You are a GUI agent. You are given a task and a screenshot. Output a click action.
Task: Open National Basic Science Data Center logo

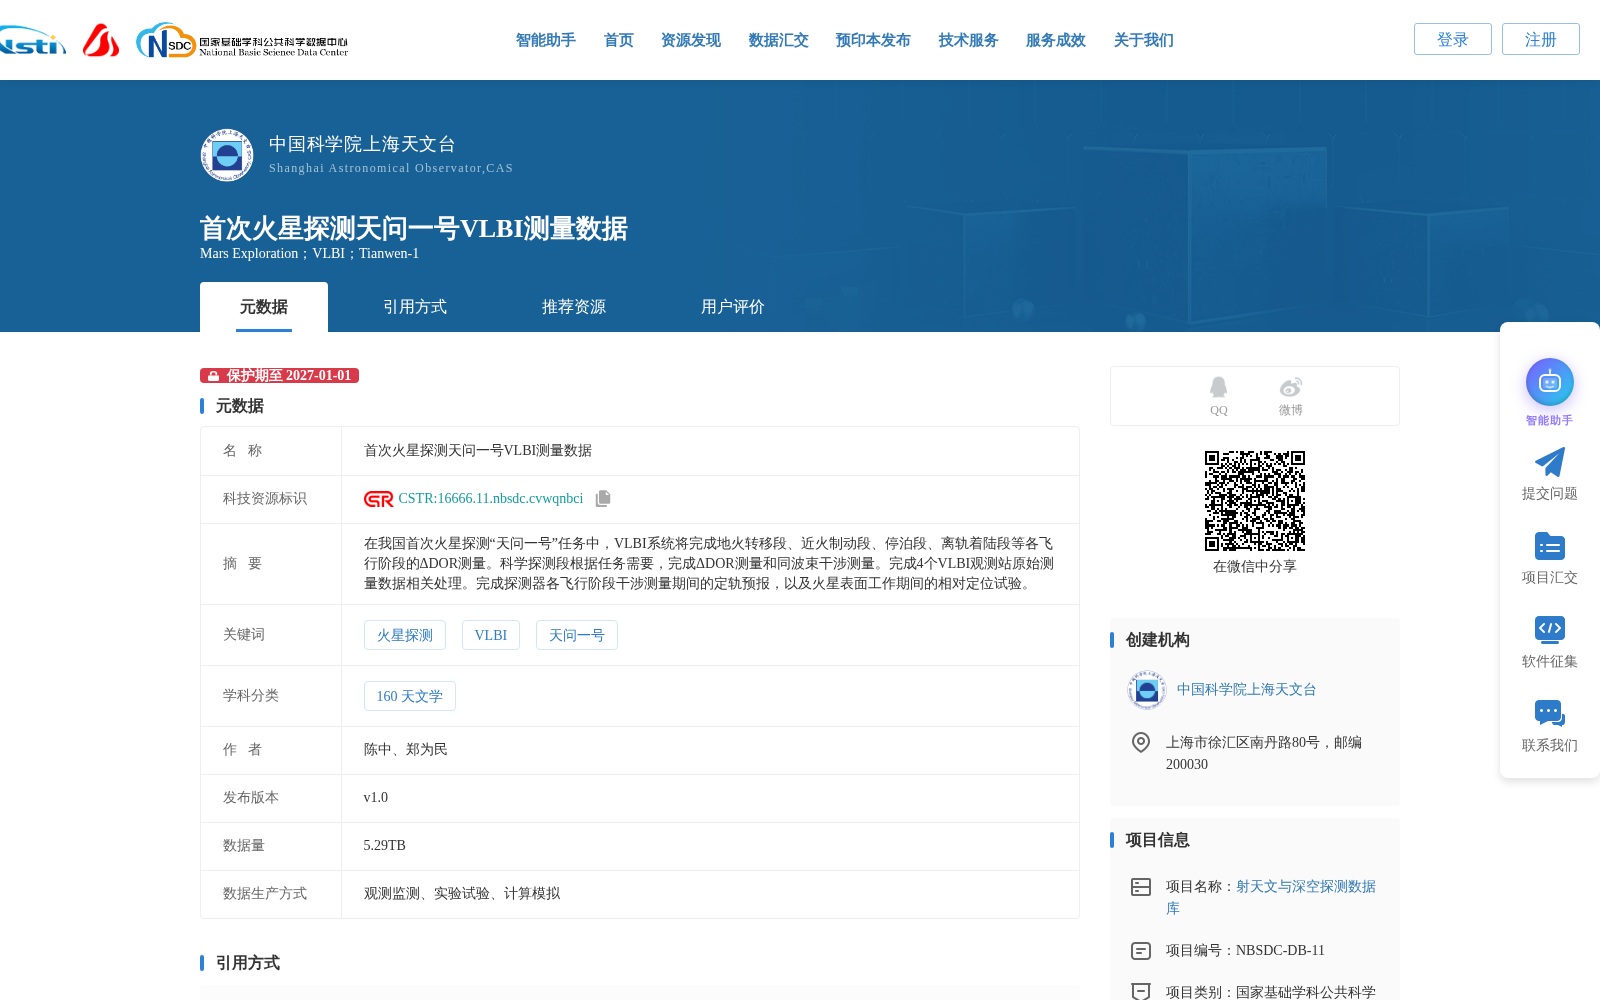point(242,41)
